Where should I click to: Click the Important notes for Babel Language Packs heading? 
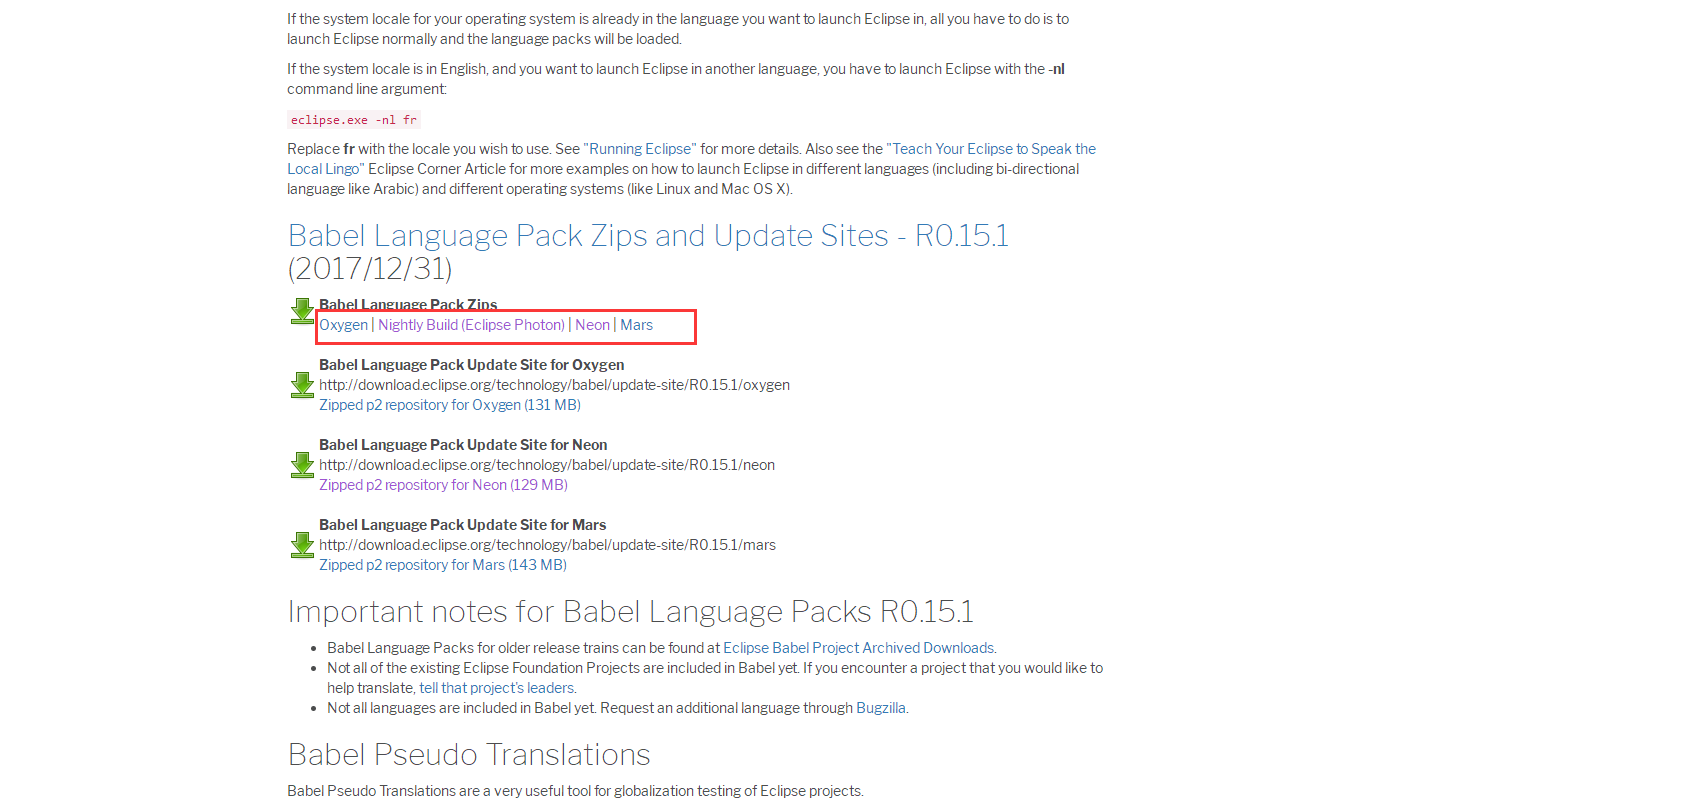631,611
